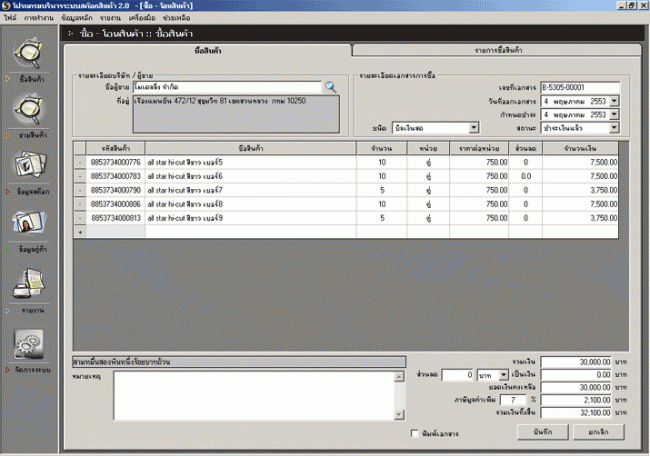Open the payment due date dropdown

click(614, 114)
